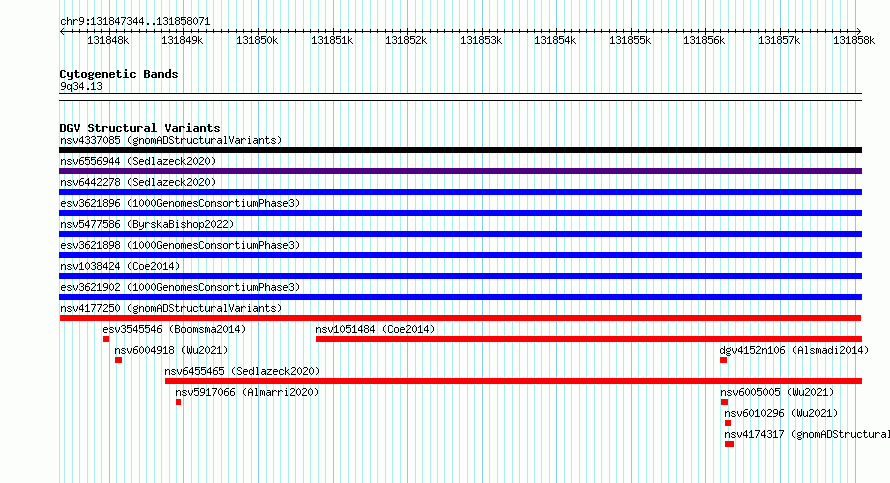Click the nsv5477586 (ByrskaBishop2022) label

(147, 224)
